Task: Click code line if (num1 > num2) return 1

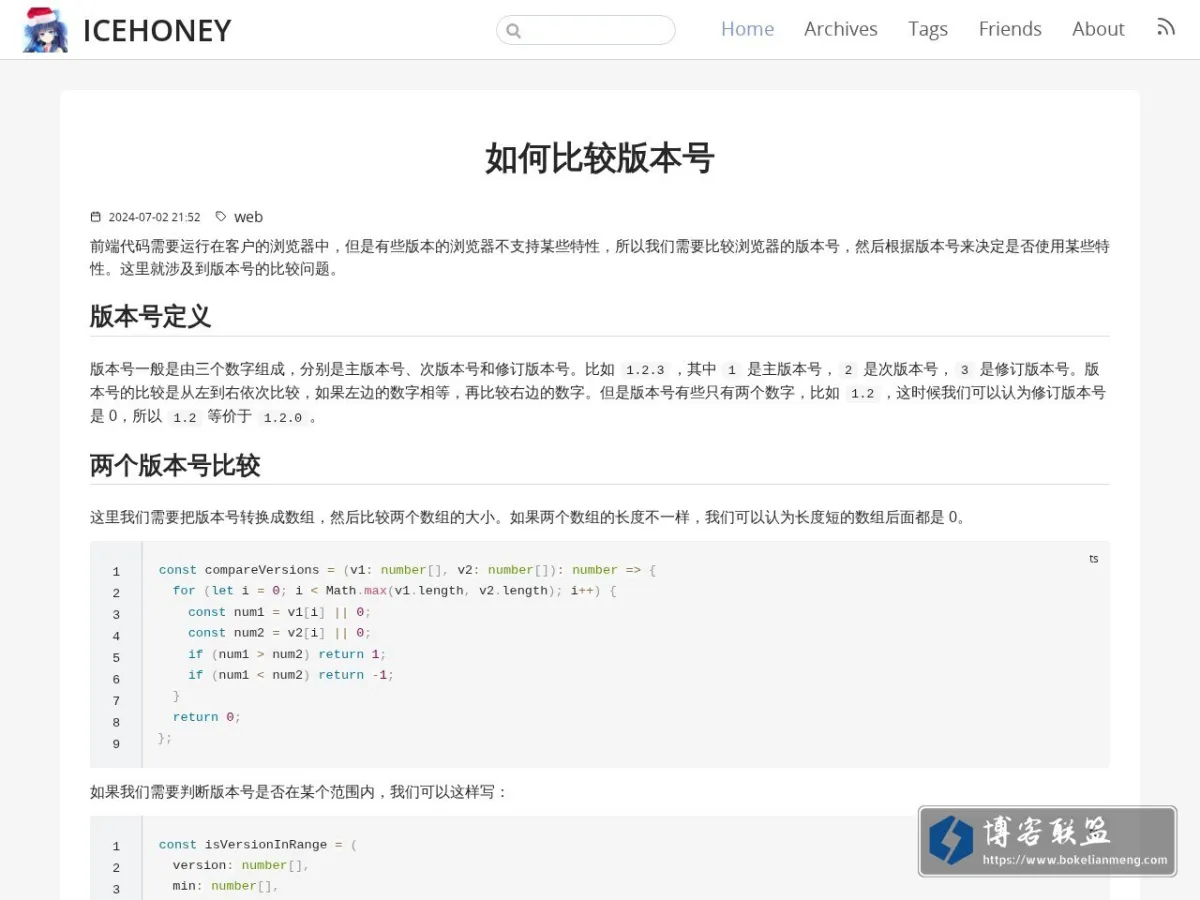Action: tap(286, 654)
